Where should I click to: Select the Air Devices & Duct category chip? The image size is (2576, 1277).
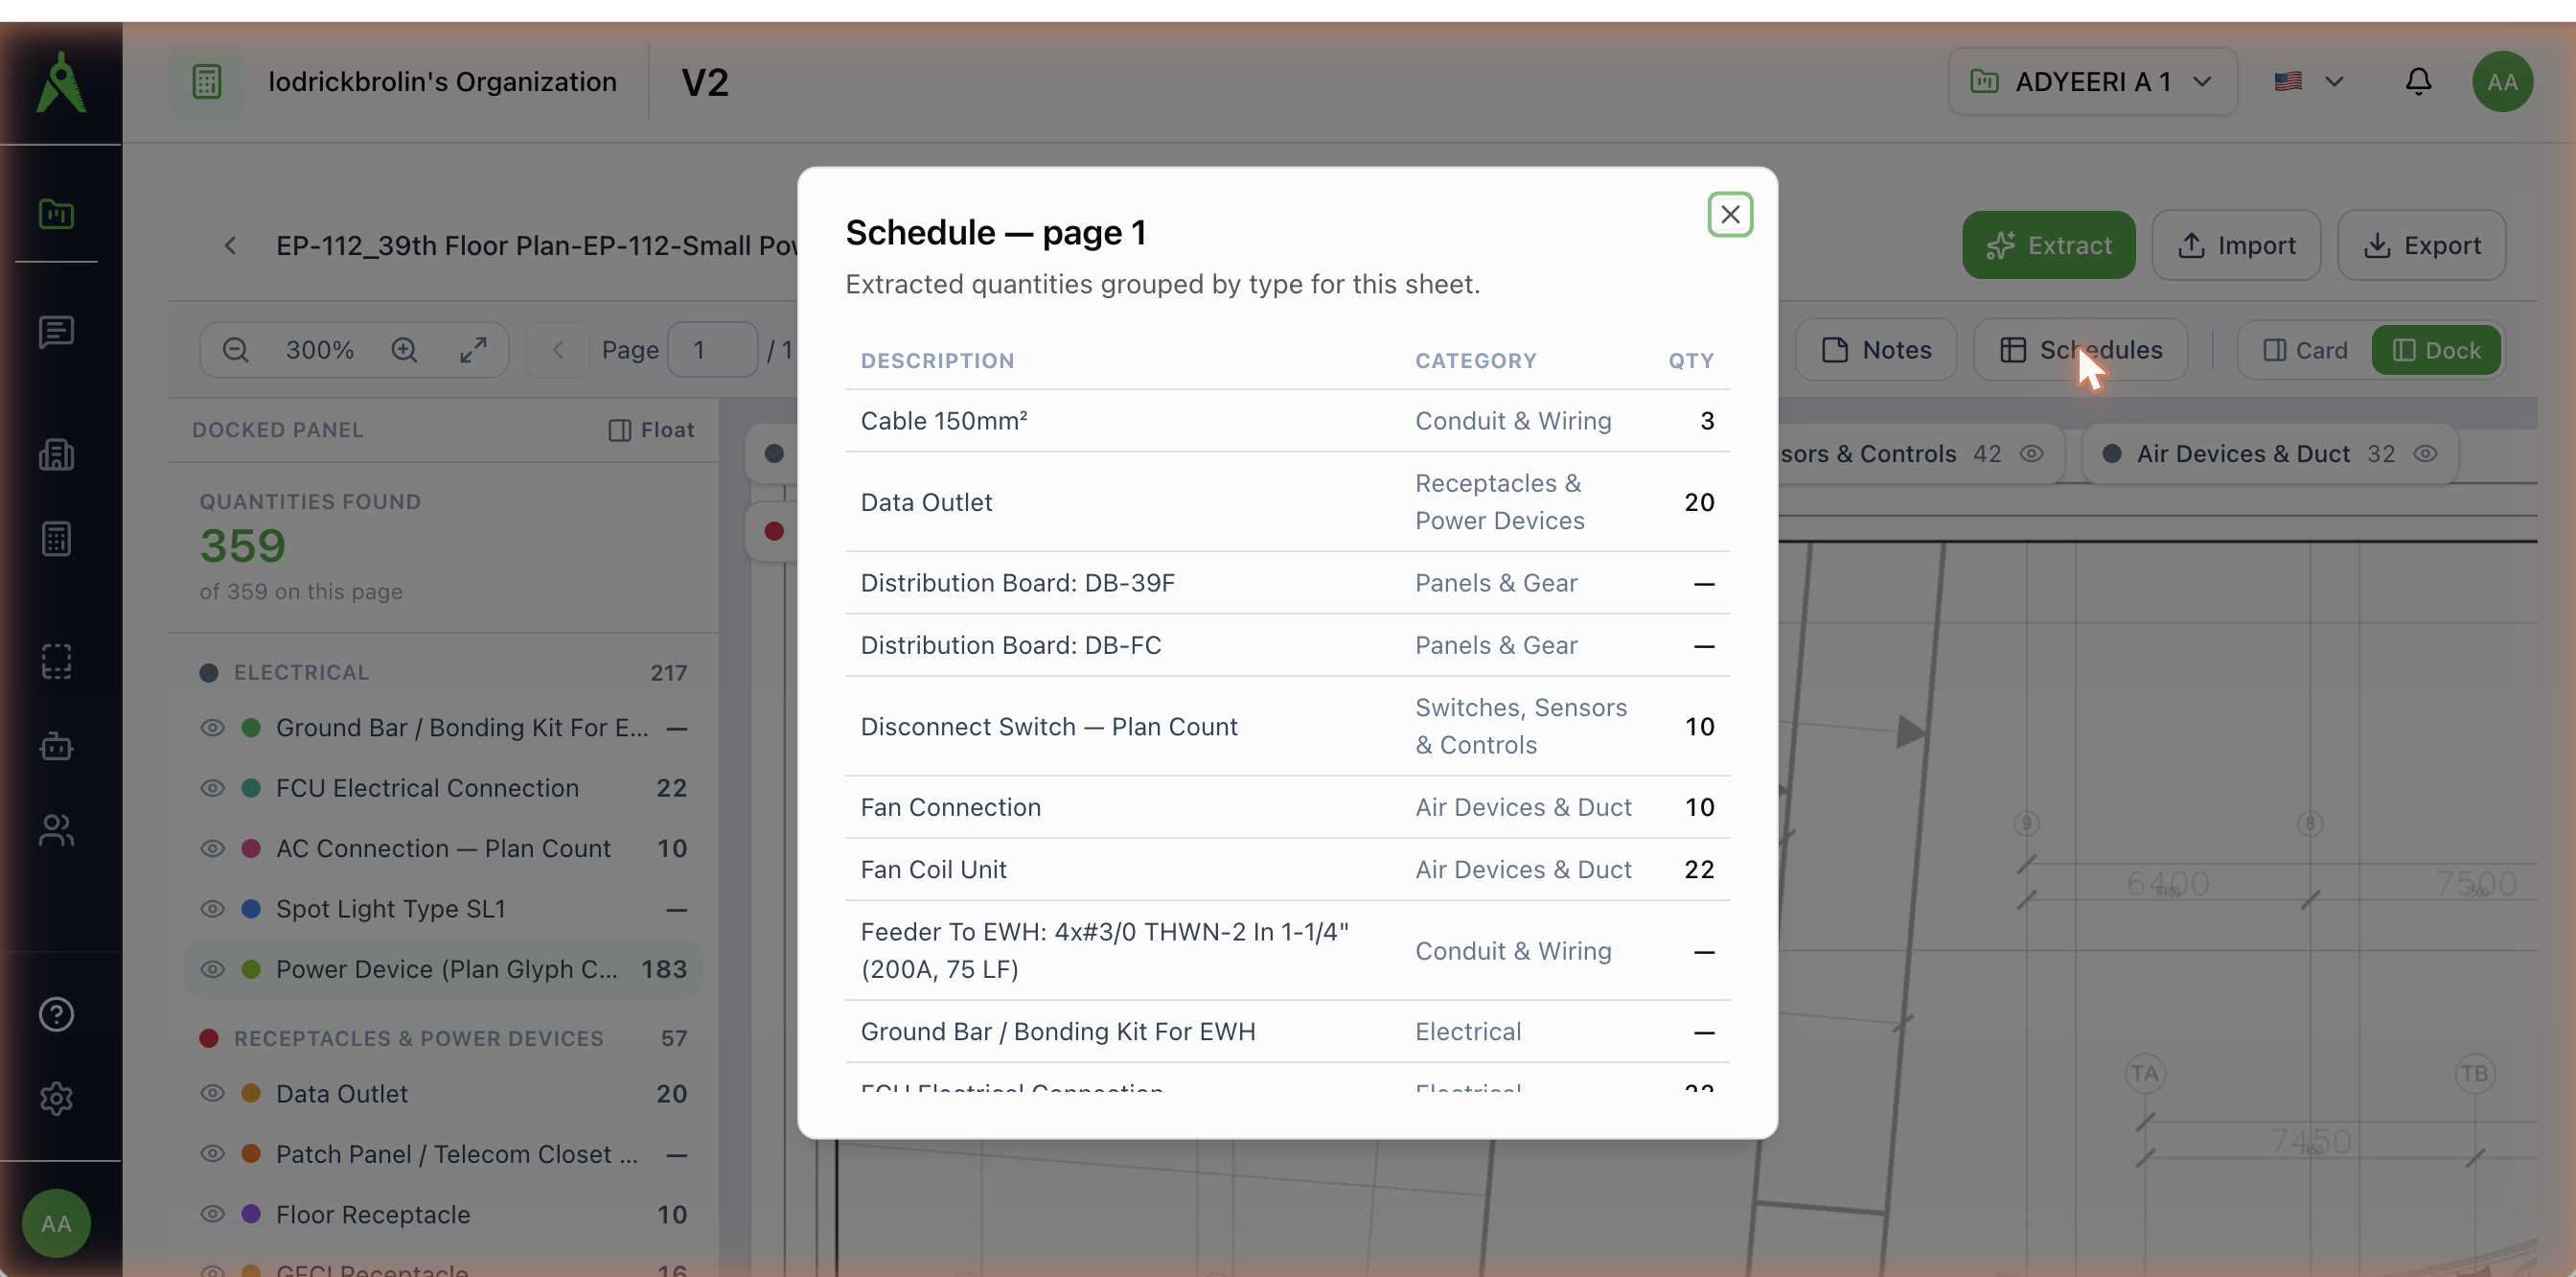[2269, 453]
